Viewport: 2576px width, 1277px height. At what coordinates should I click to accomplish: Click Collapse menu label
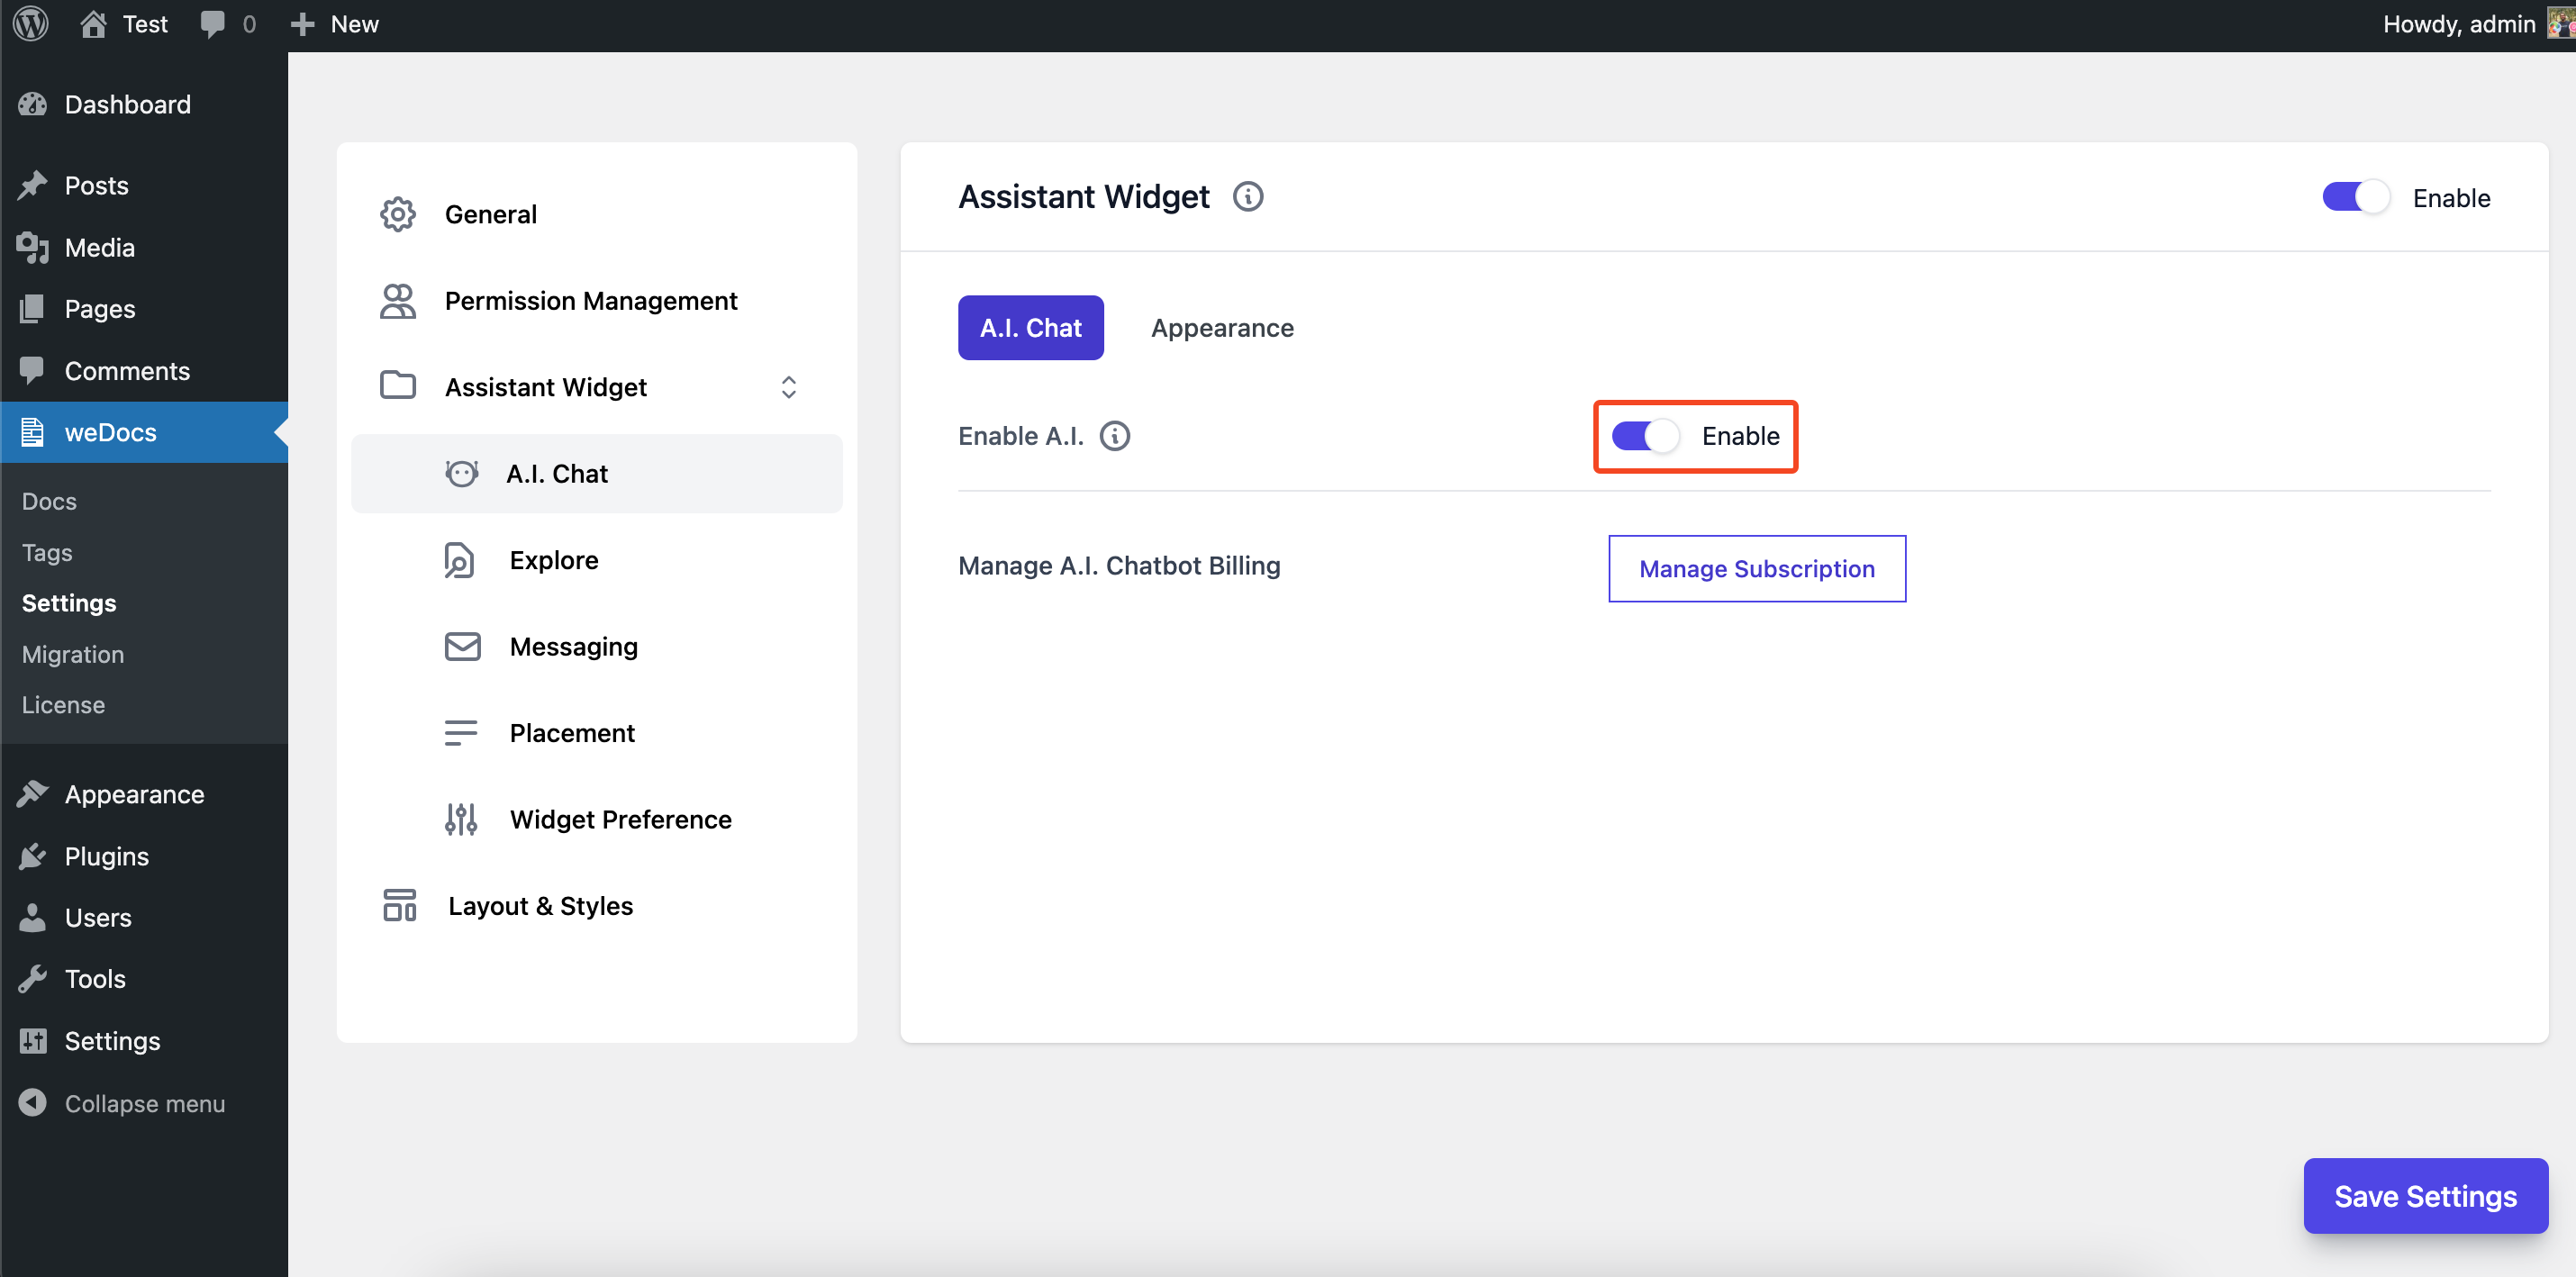click(x=145, y=1103)
